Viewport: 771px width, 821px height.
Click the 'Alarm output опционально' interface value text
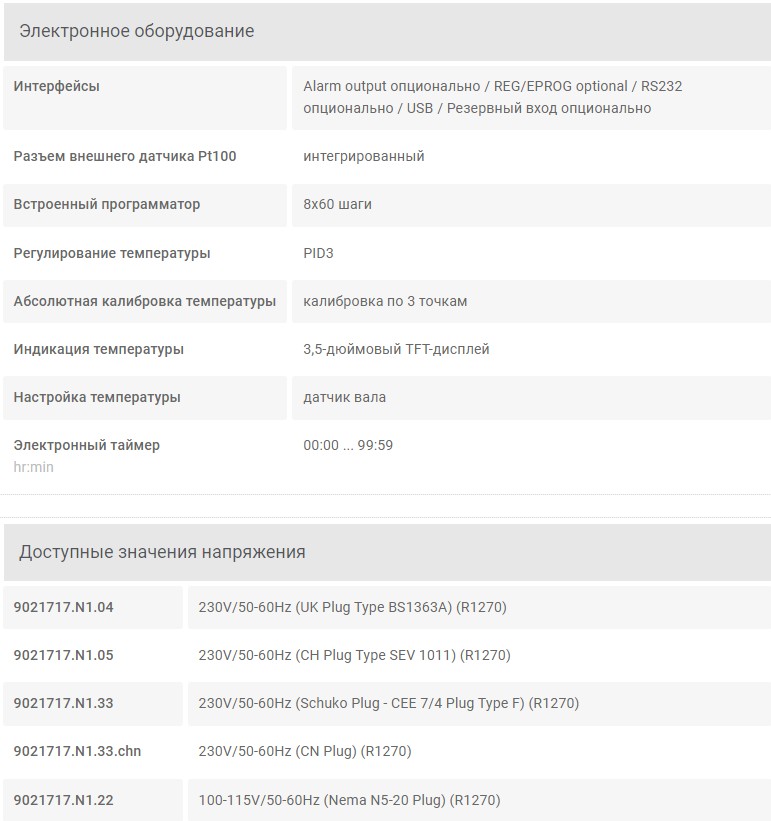point(392,86)
